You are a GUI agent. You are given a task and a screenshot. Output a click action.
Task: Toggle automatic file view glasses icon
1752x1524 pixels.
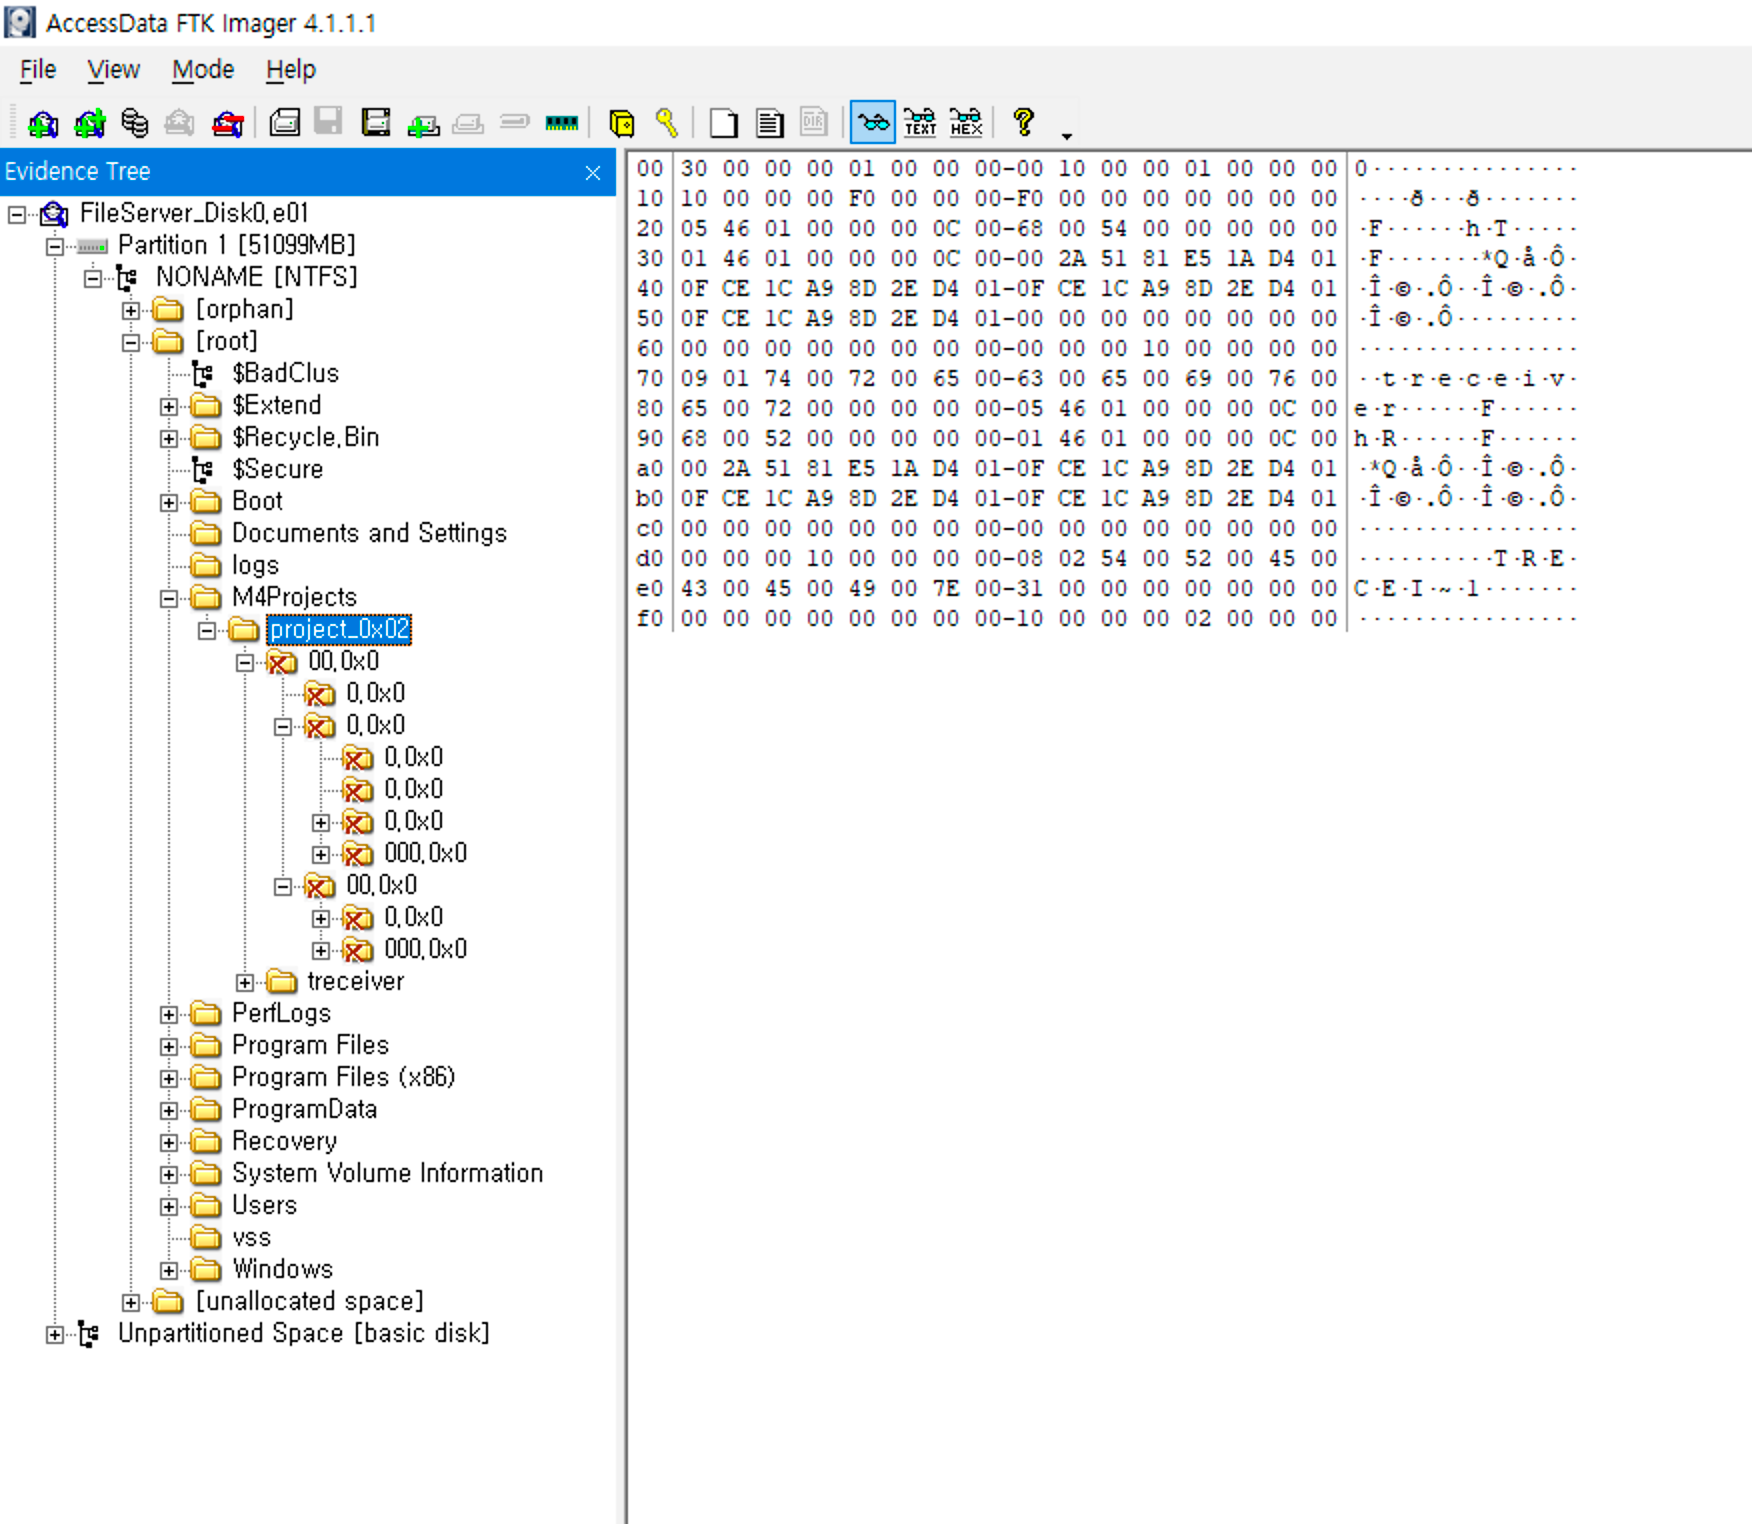(x=873, y=123)
